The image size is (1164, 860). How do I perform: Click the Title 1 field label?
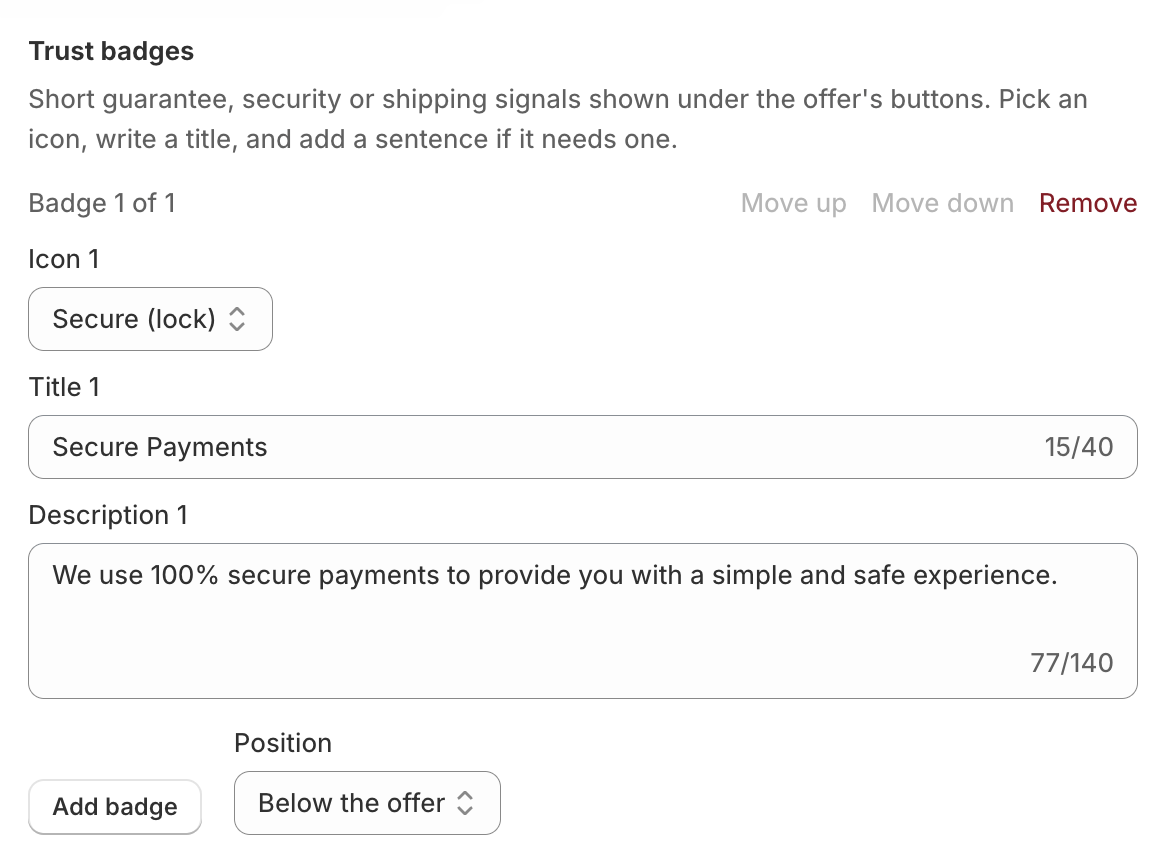point(64,387)
